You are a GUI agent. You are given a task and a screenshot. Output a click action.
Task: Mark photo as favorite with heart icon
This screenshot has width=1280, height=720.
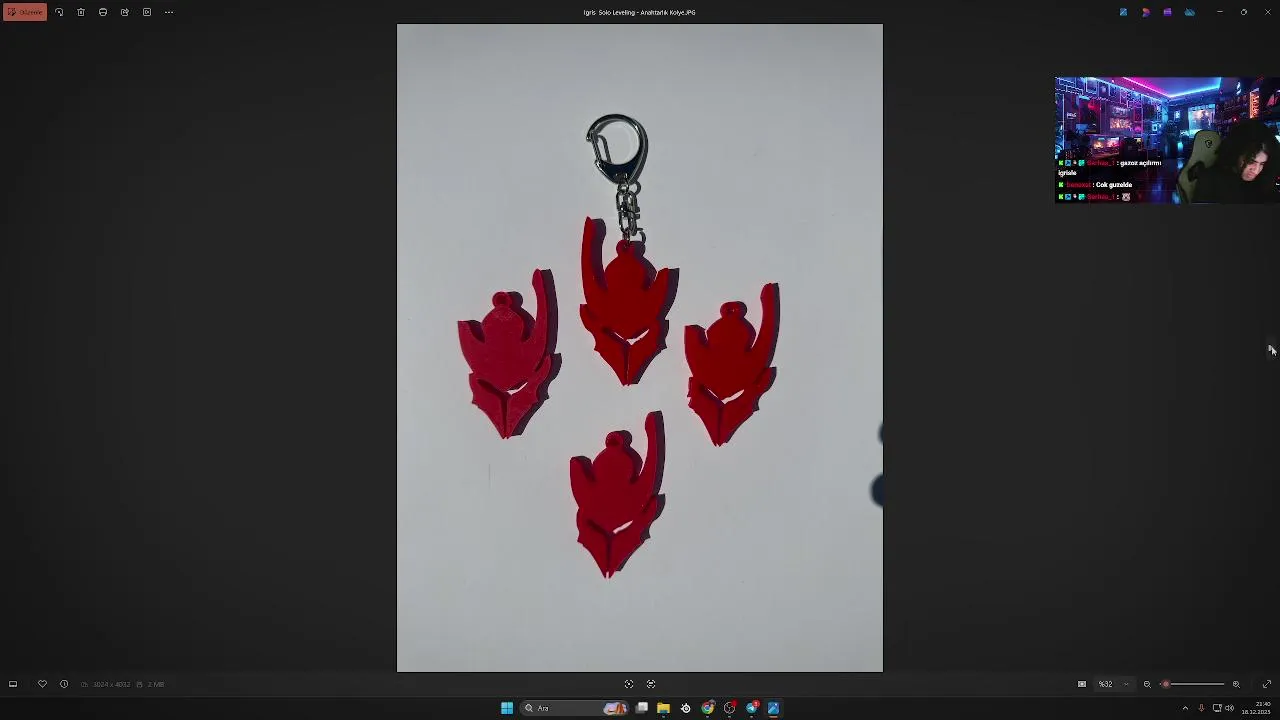click(x=42, y=684)
